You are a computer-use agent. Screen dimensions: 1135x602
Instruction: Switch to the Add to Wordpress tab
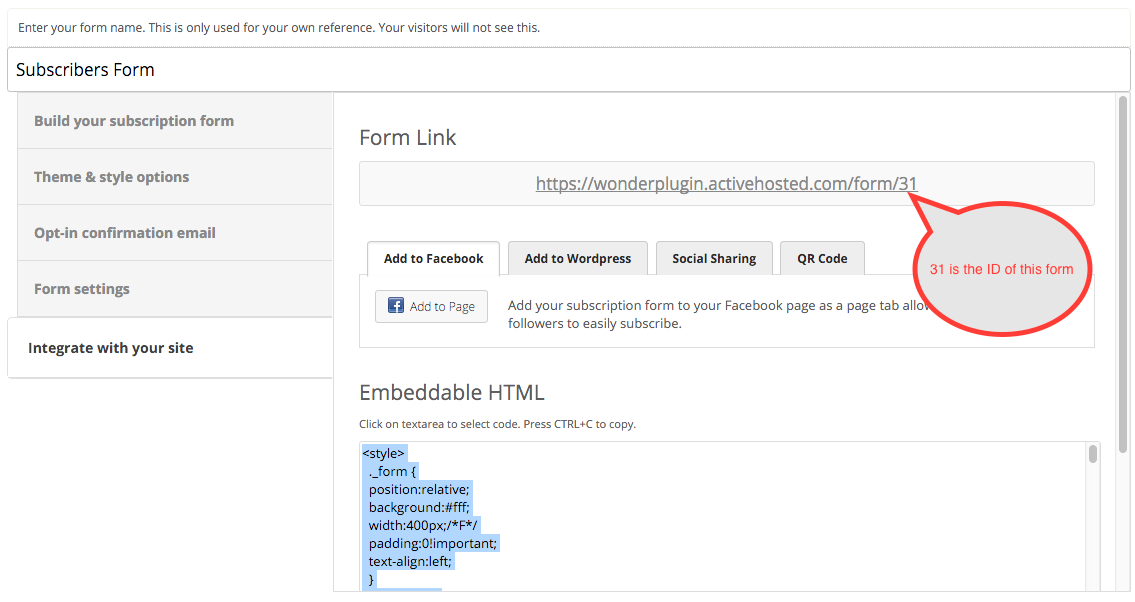(x=577, y=258)
